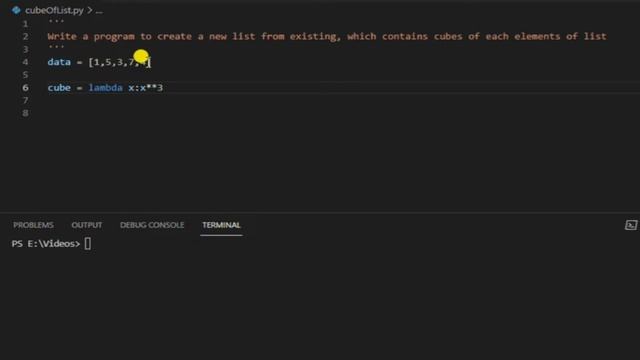This screenshot has height=360, width=640.
Task: Click the word 'program' in the docstring
Action: [114, 36]
